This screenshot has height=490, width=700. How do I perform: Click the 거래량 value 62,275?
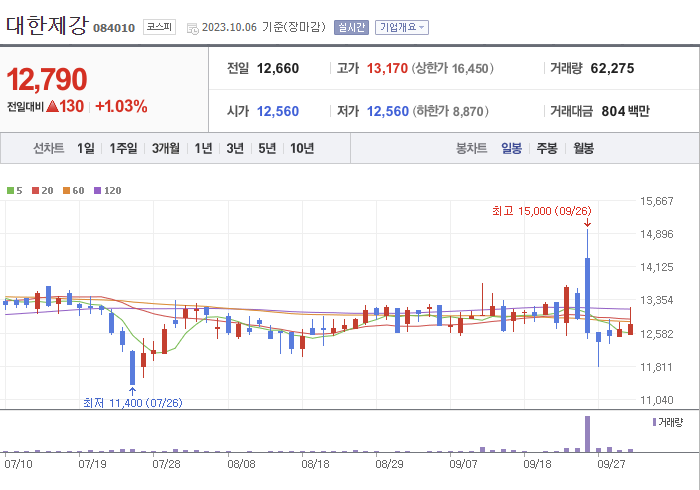coord(612,68)
